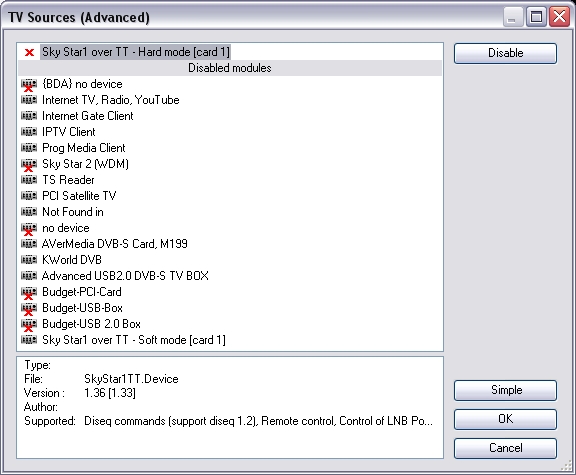Click the crossed icon beside Budget-PCI-Card
576x475 pixels.
(x=29, y=293)
